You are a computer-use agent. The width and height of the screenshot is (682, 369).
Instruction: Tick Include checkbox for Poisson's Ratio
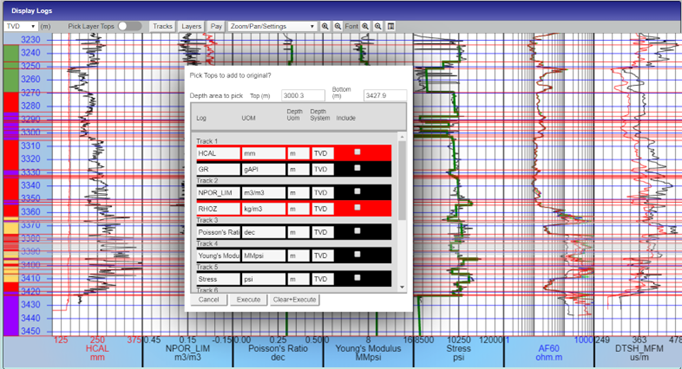point(357,231)
